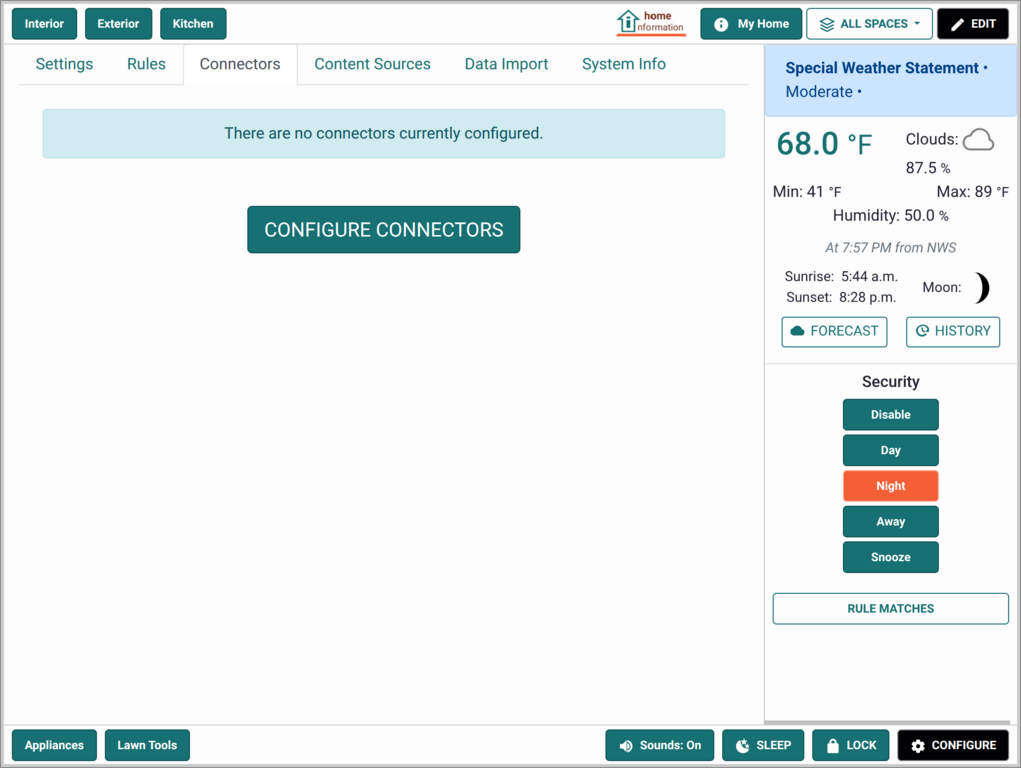Select the Connectors tab

click(240, 64)
